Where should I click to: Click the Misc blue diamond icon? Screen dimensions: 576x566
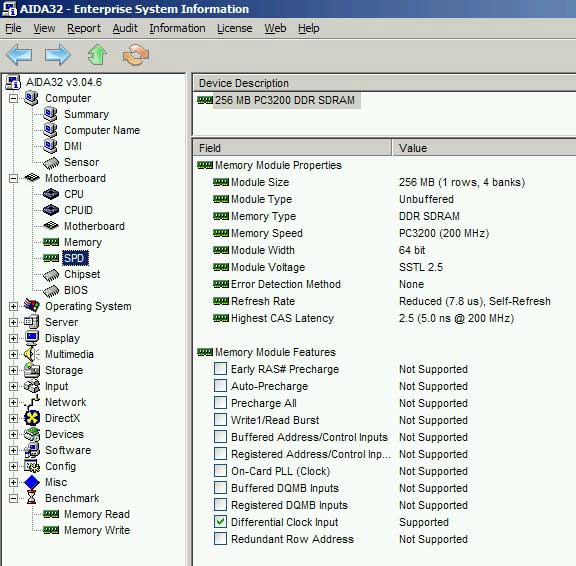click(32, 482)
